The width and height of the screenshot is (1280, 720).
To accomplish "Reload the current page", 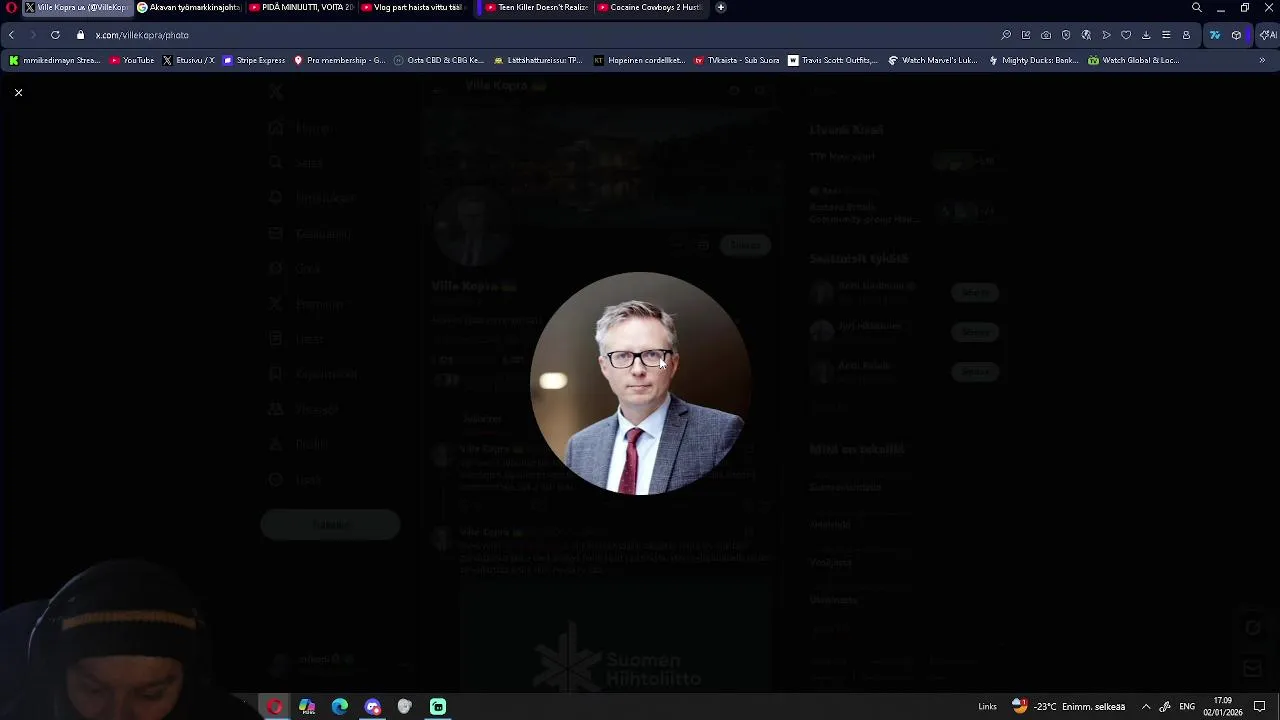I will 55,35.
